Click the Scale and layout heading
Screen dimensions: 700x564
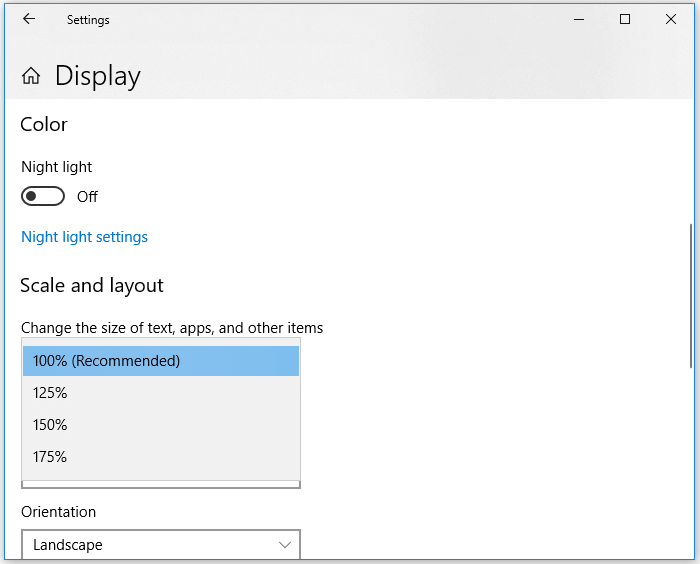[x=92, y=286]
